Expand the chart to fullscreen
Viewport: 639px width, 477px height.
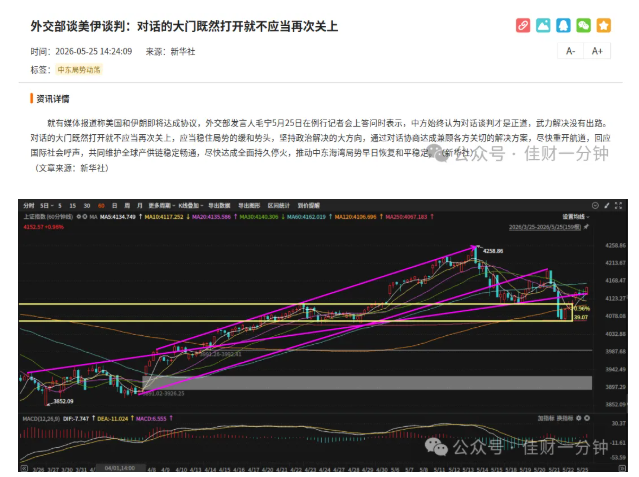618,205
